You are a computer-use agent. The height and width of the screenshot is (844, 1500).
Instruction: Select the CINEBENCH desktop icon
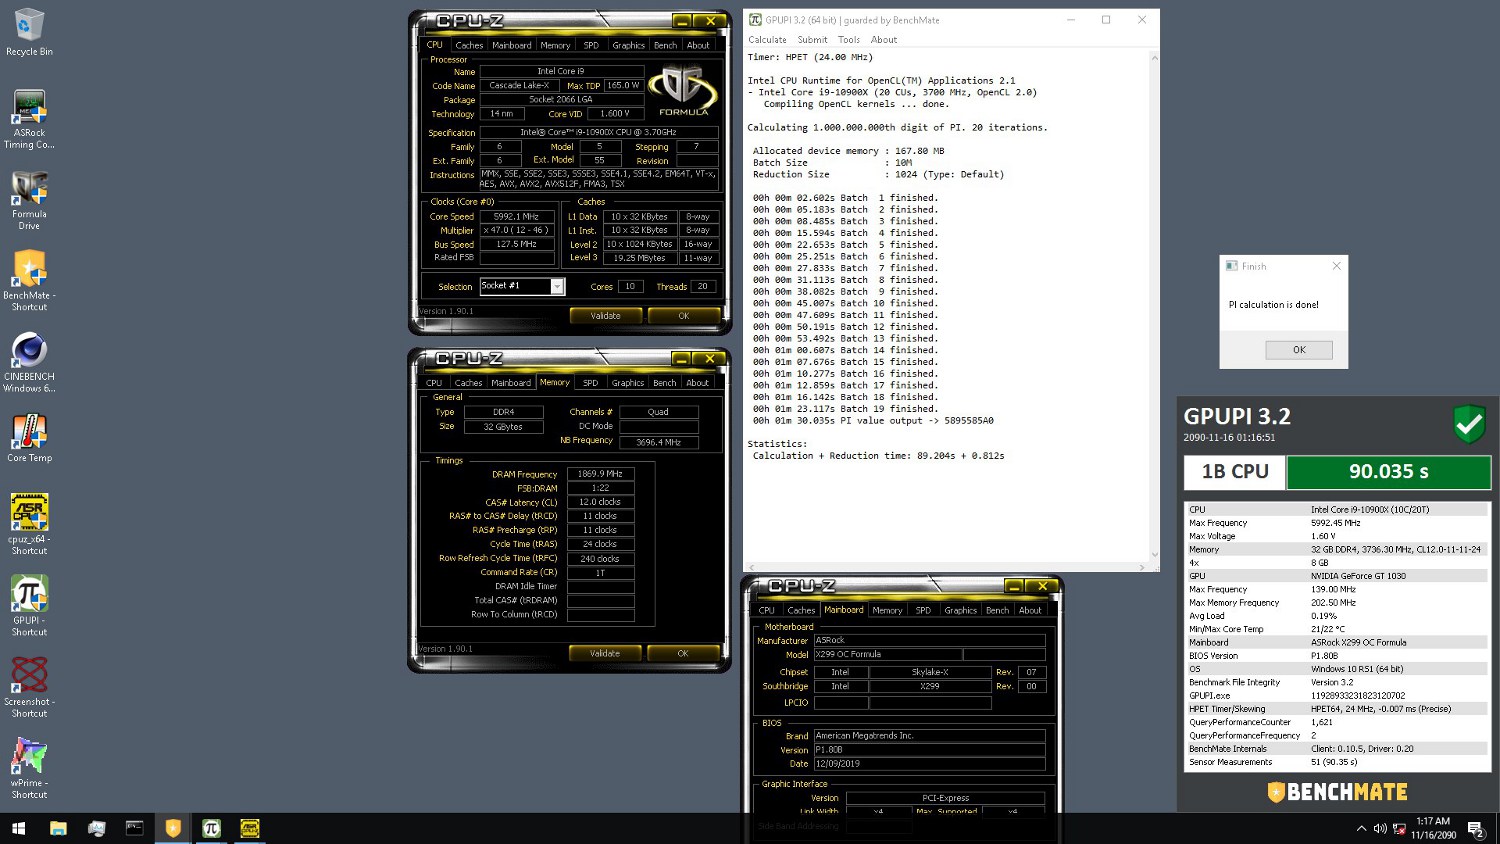(x=29, y=362)
